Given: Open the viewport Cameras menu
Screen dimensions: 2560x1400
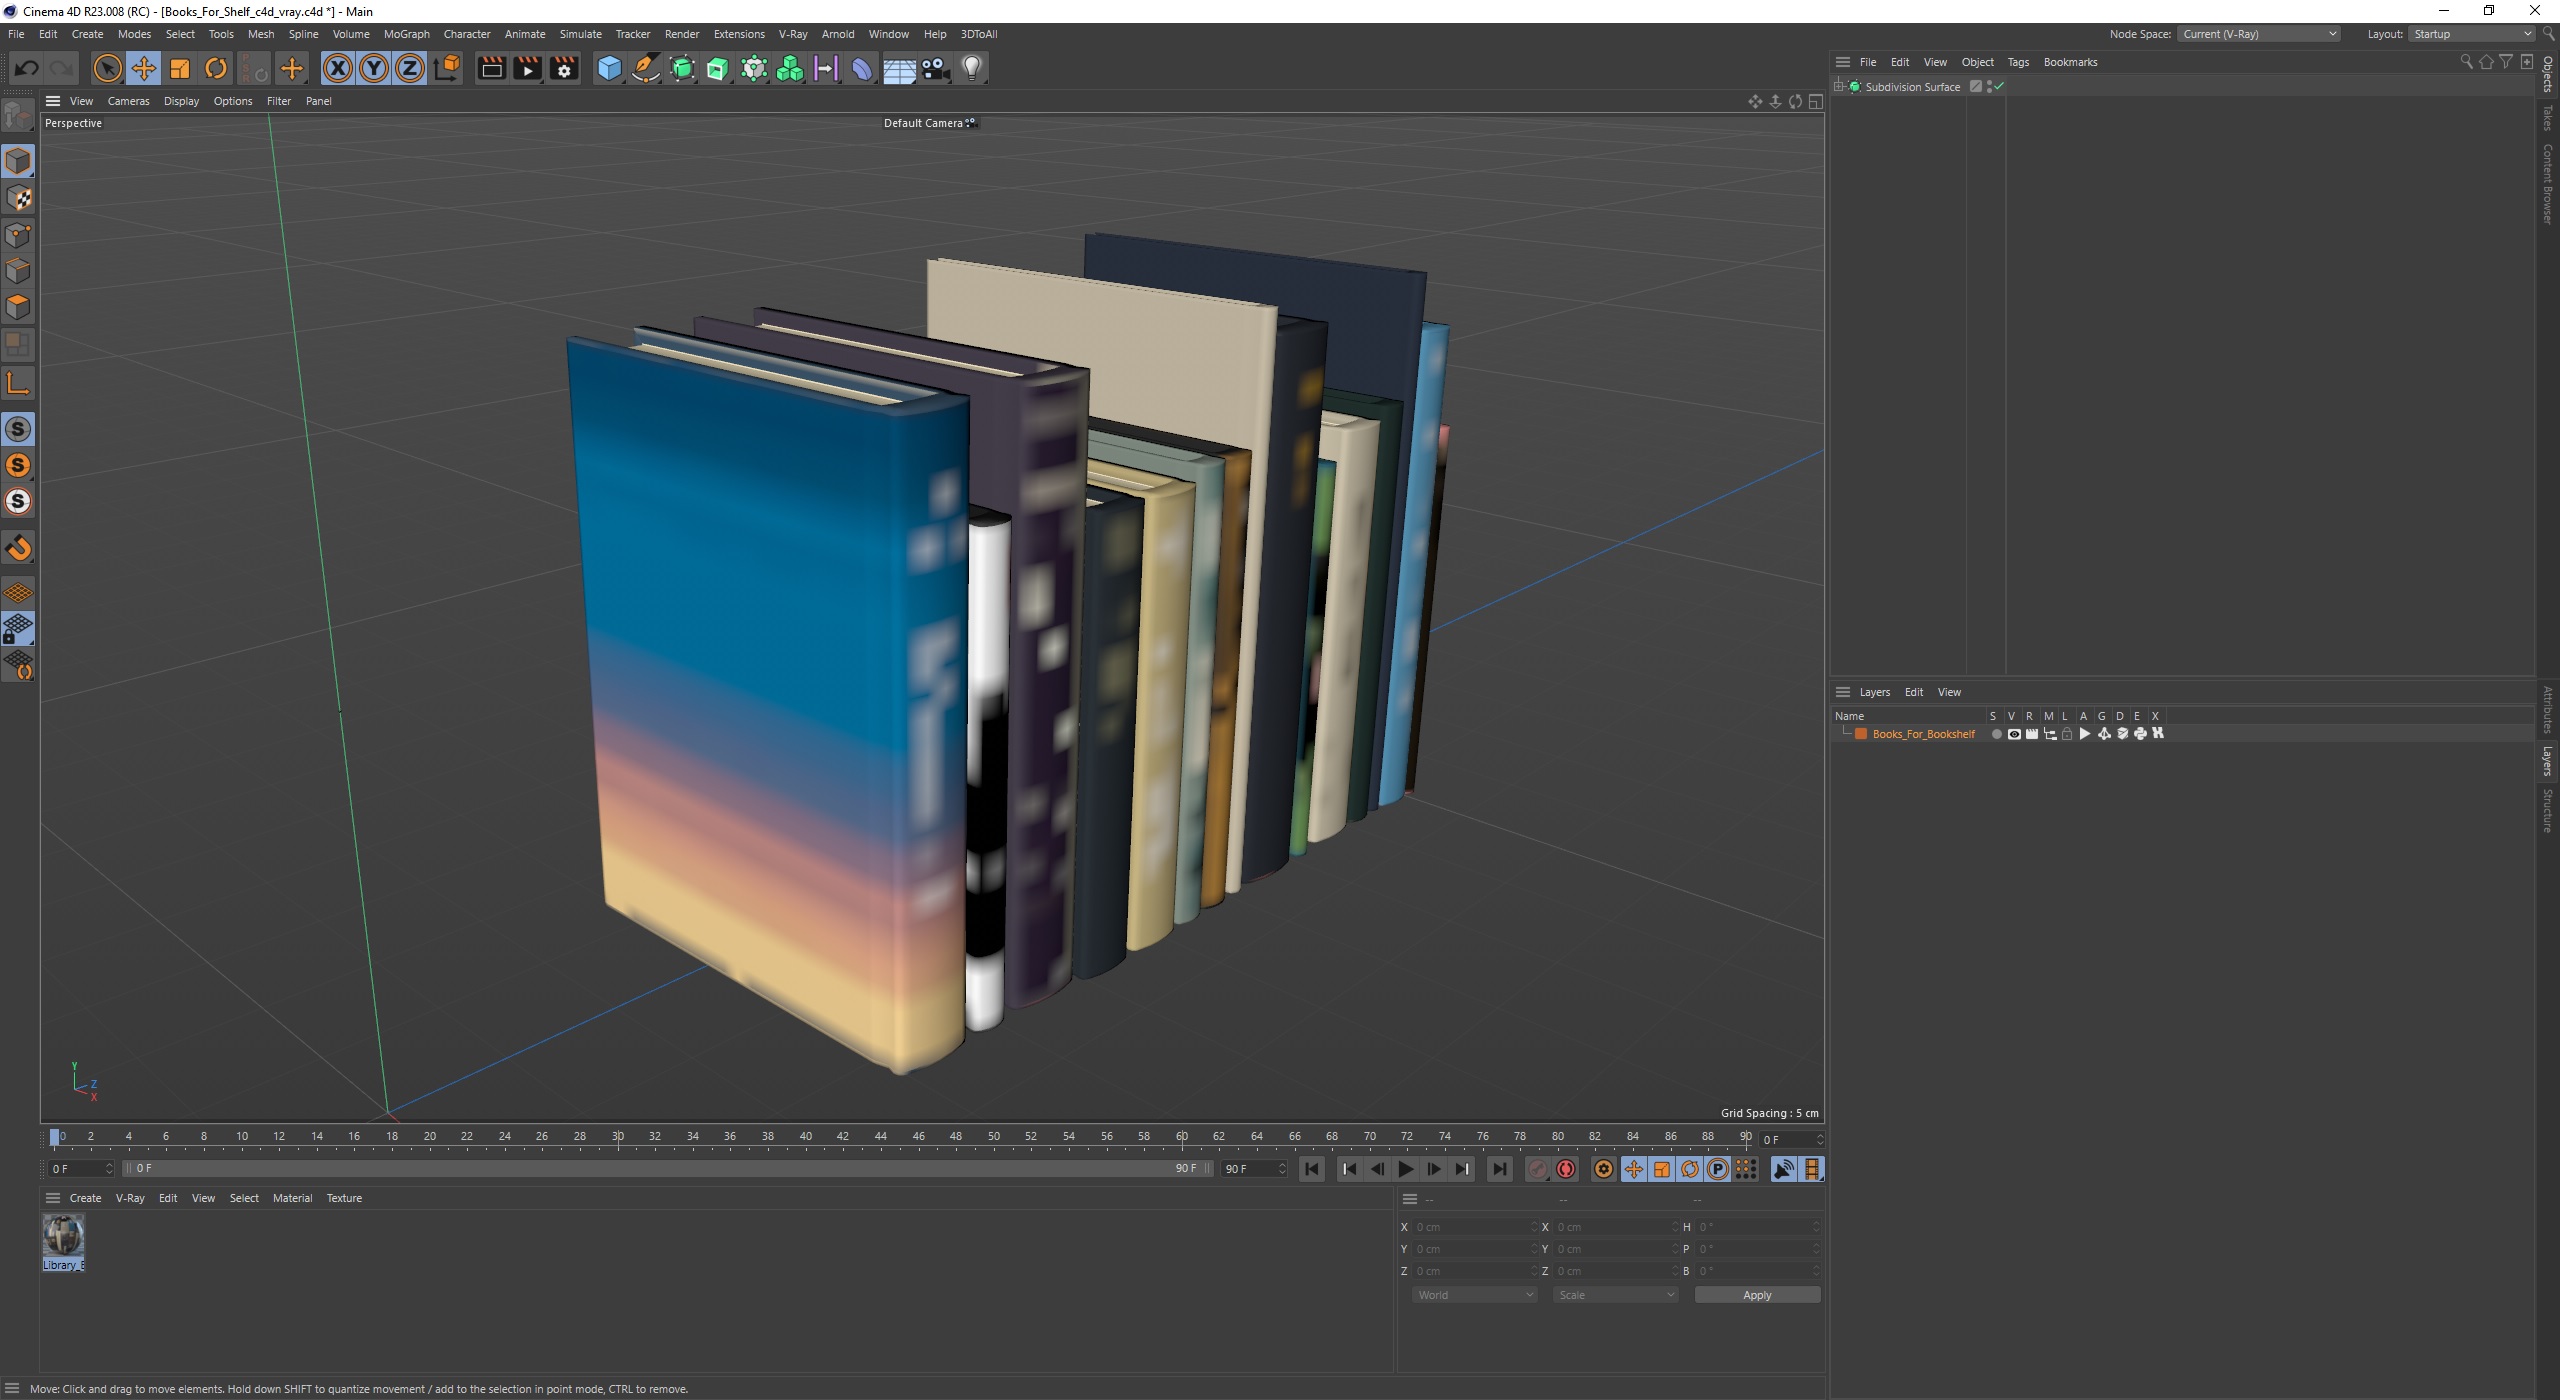Looking at the screenshot, I should [128, 101].
